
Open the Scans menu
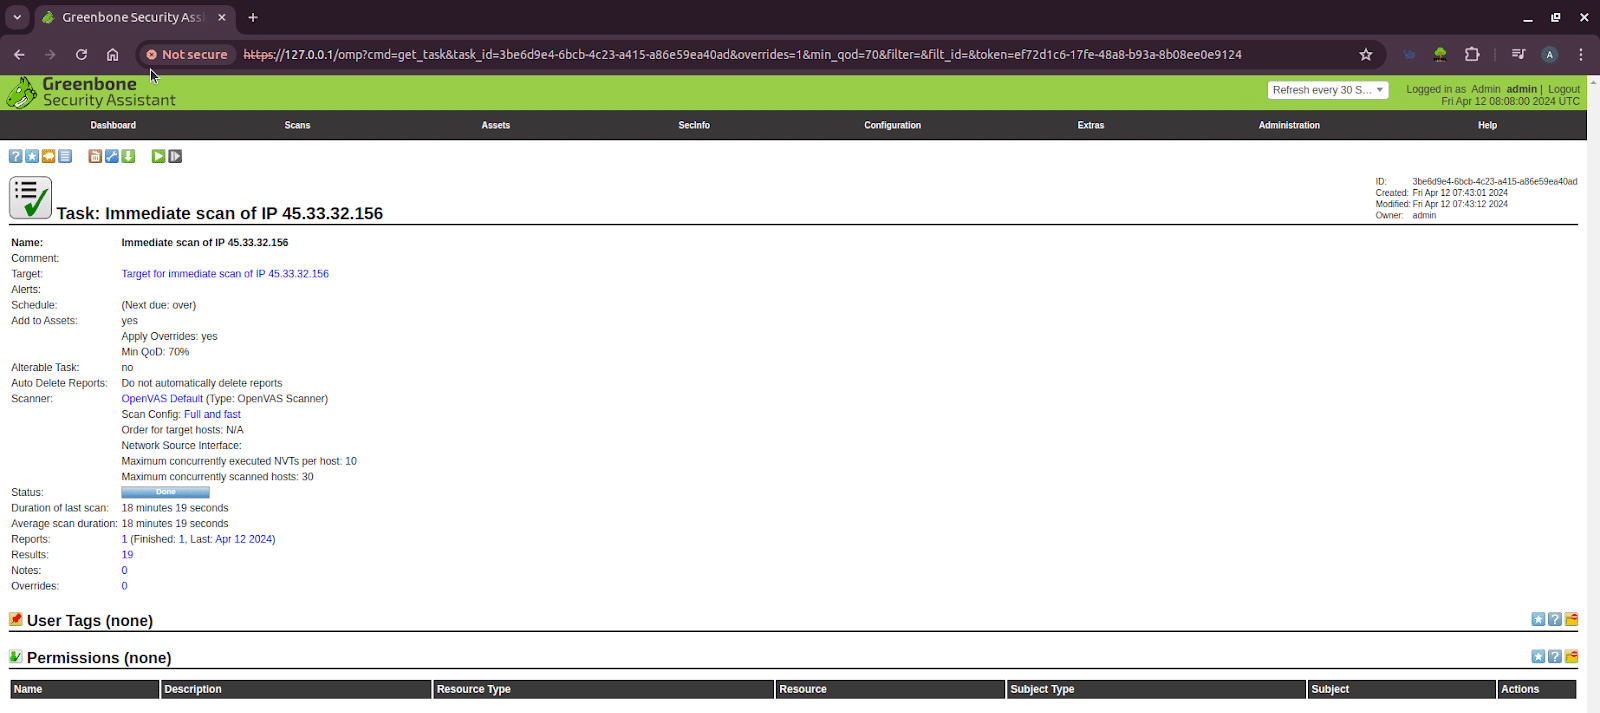coord(297,125)
